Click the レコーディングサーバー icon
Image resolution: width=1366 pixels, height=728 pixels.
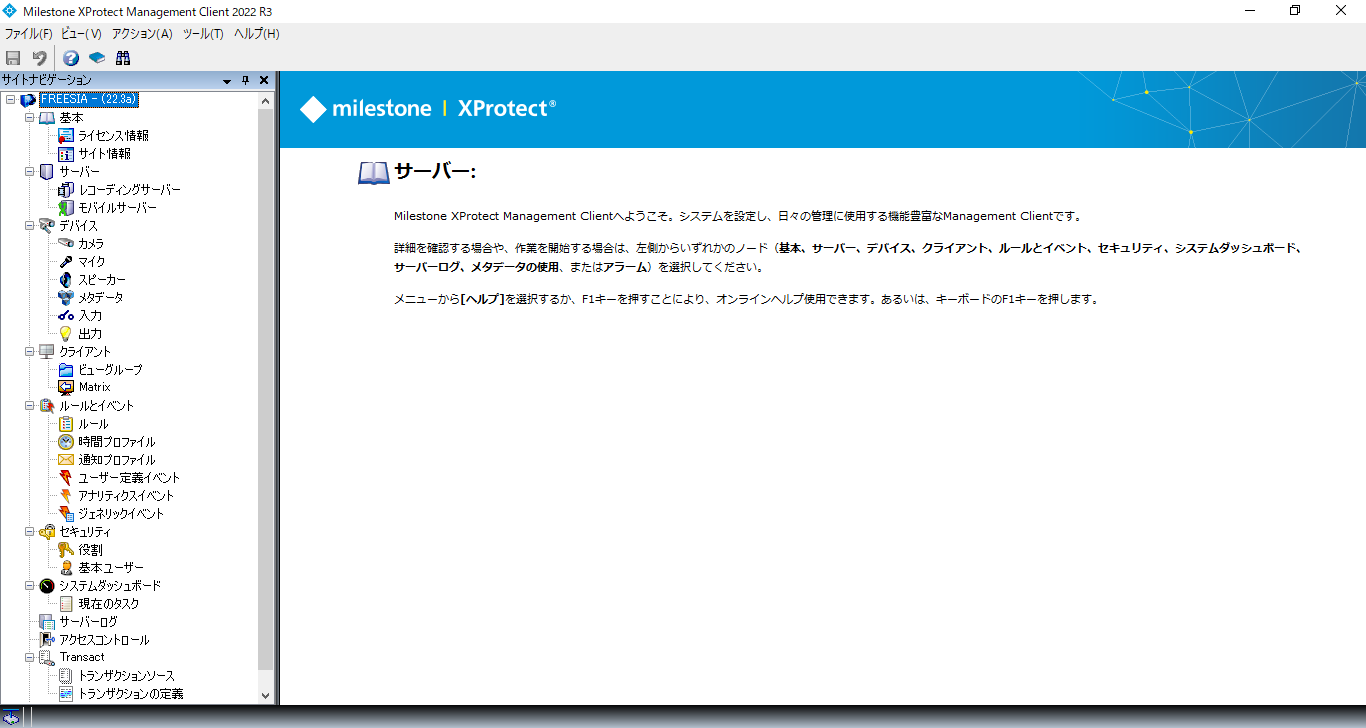tap(66, 190)
